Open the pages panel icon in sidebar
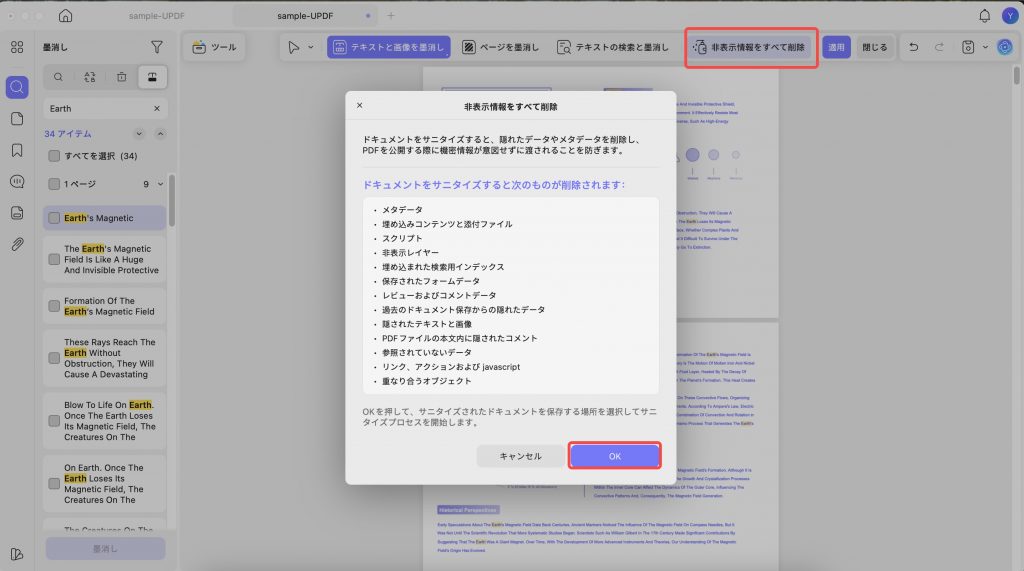1024x571 pixels. coord(17,118)
